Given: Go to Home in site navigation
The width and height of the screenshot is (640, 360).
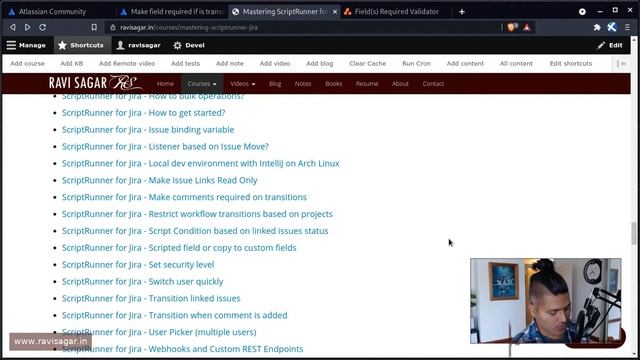Looking at the screenshot, I should click(x=165, y=84).
